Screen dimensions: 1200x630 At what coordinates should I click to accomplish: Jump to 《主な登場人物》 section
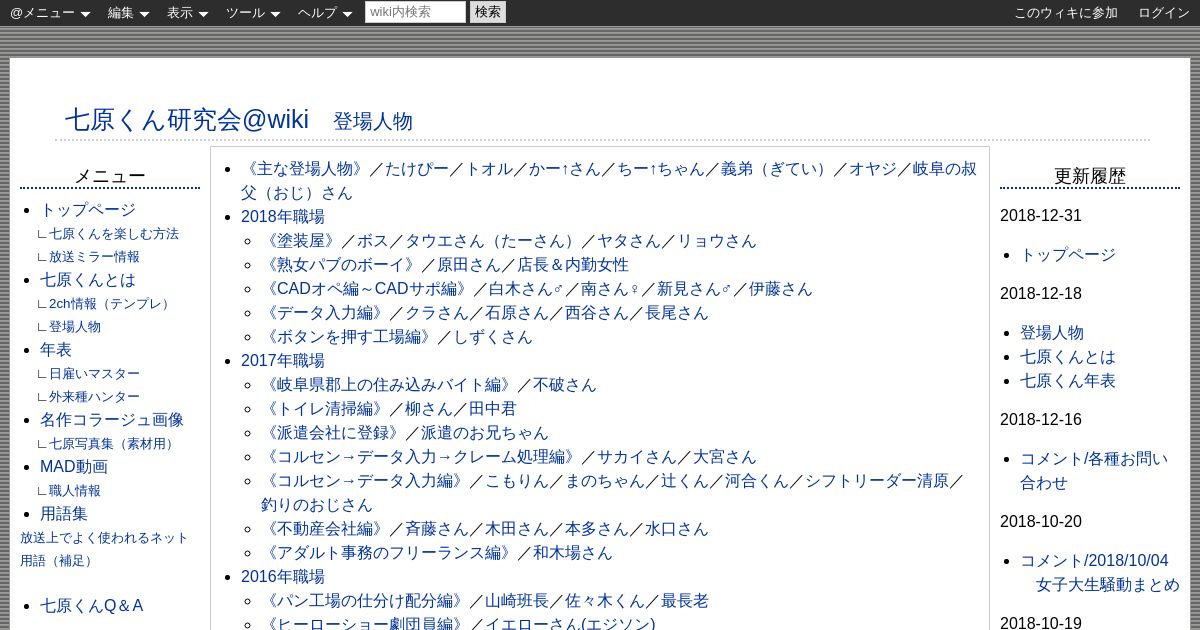click(x=305, y=169)
